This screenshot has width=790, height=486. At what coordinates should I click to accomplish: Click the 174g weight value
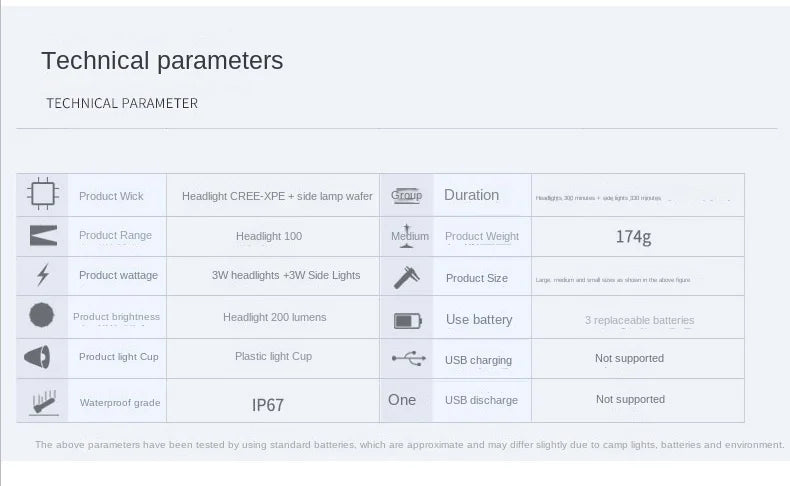(x=633, y=237)
